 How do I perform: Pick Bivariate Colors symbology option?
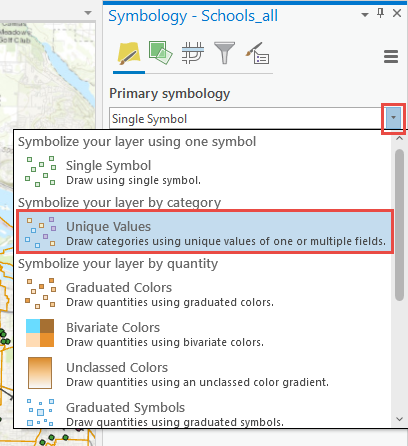205,333
